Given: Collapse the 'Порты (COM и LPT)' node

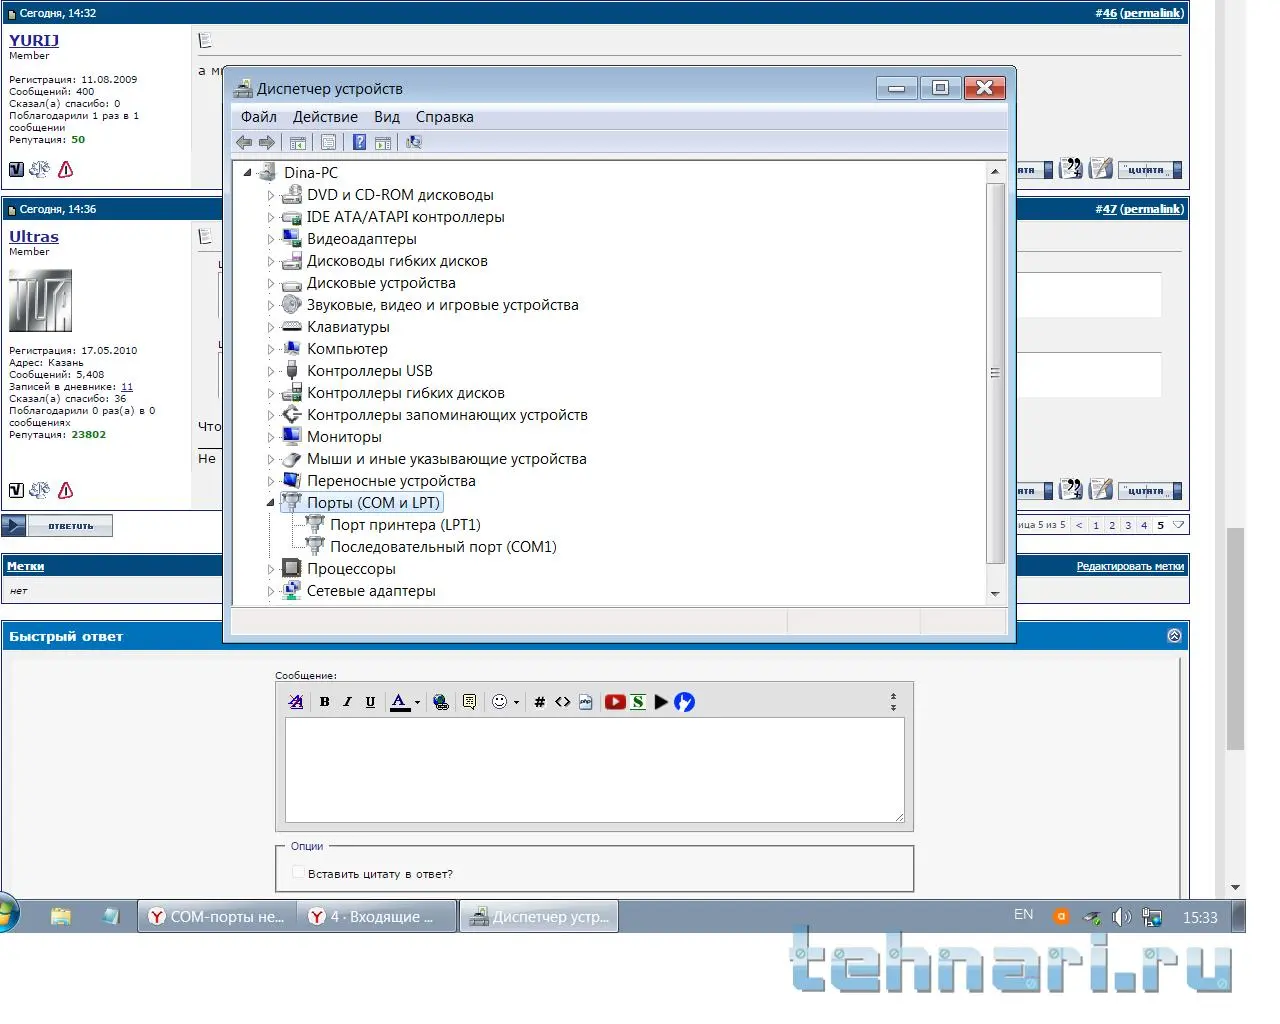Looking at the screenshot, I should click(270, 503).
